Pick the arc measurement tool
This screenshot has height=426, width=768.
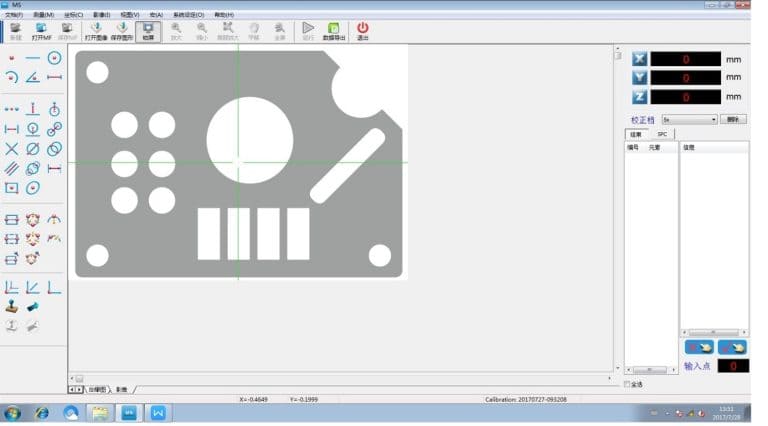point(11,77)
